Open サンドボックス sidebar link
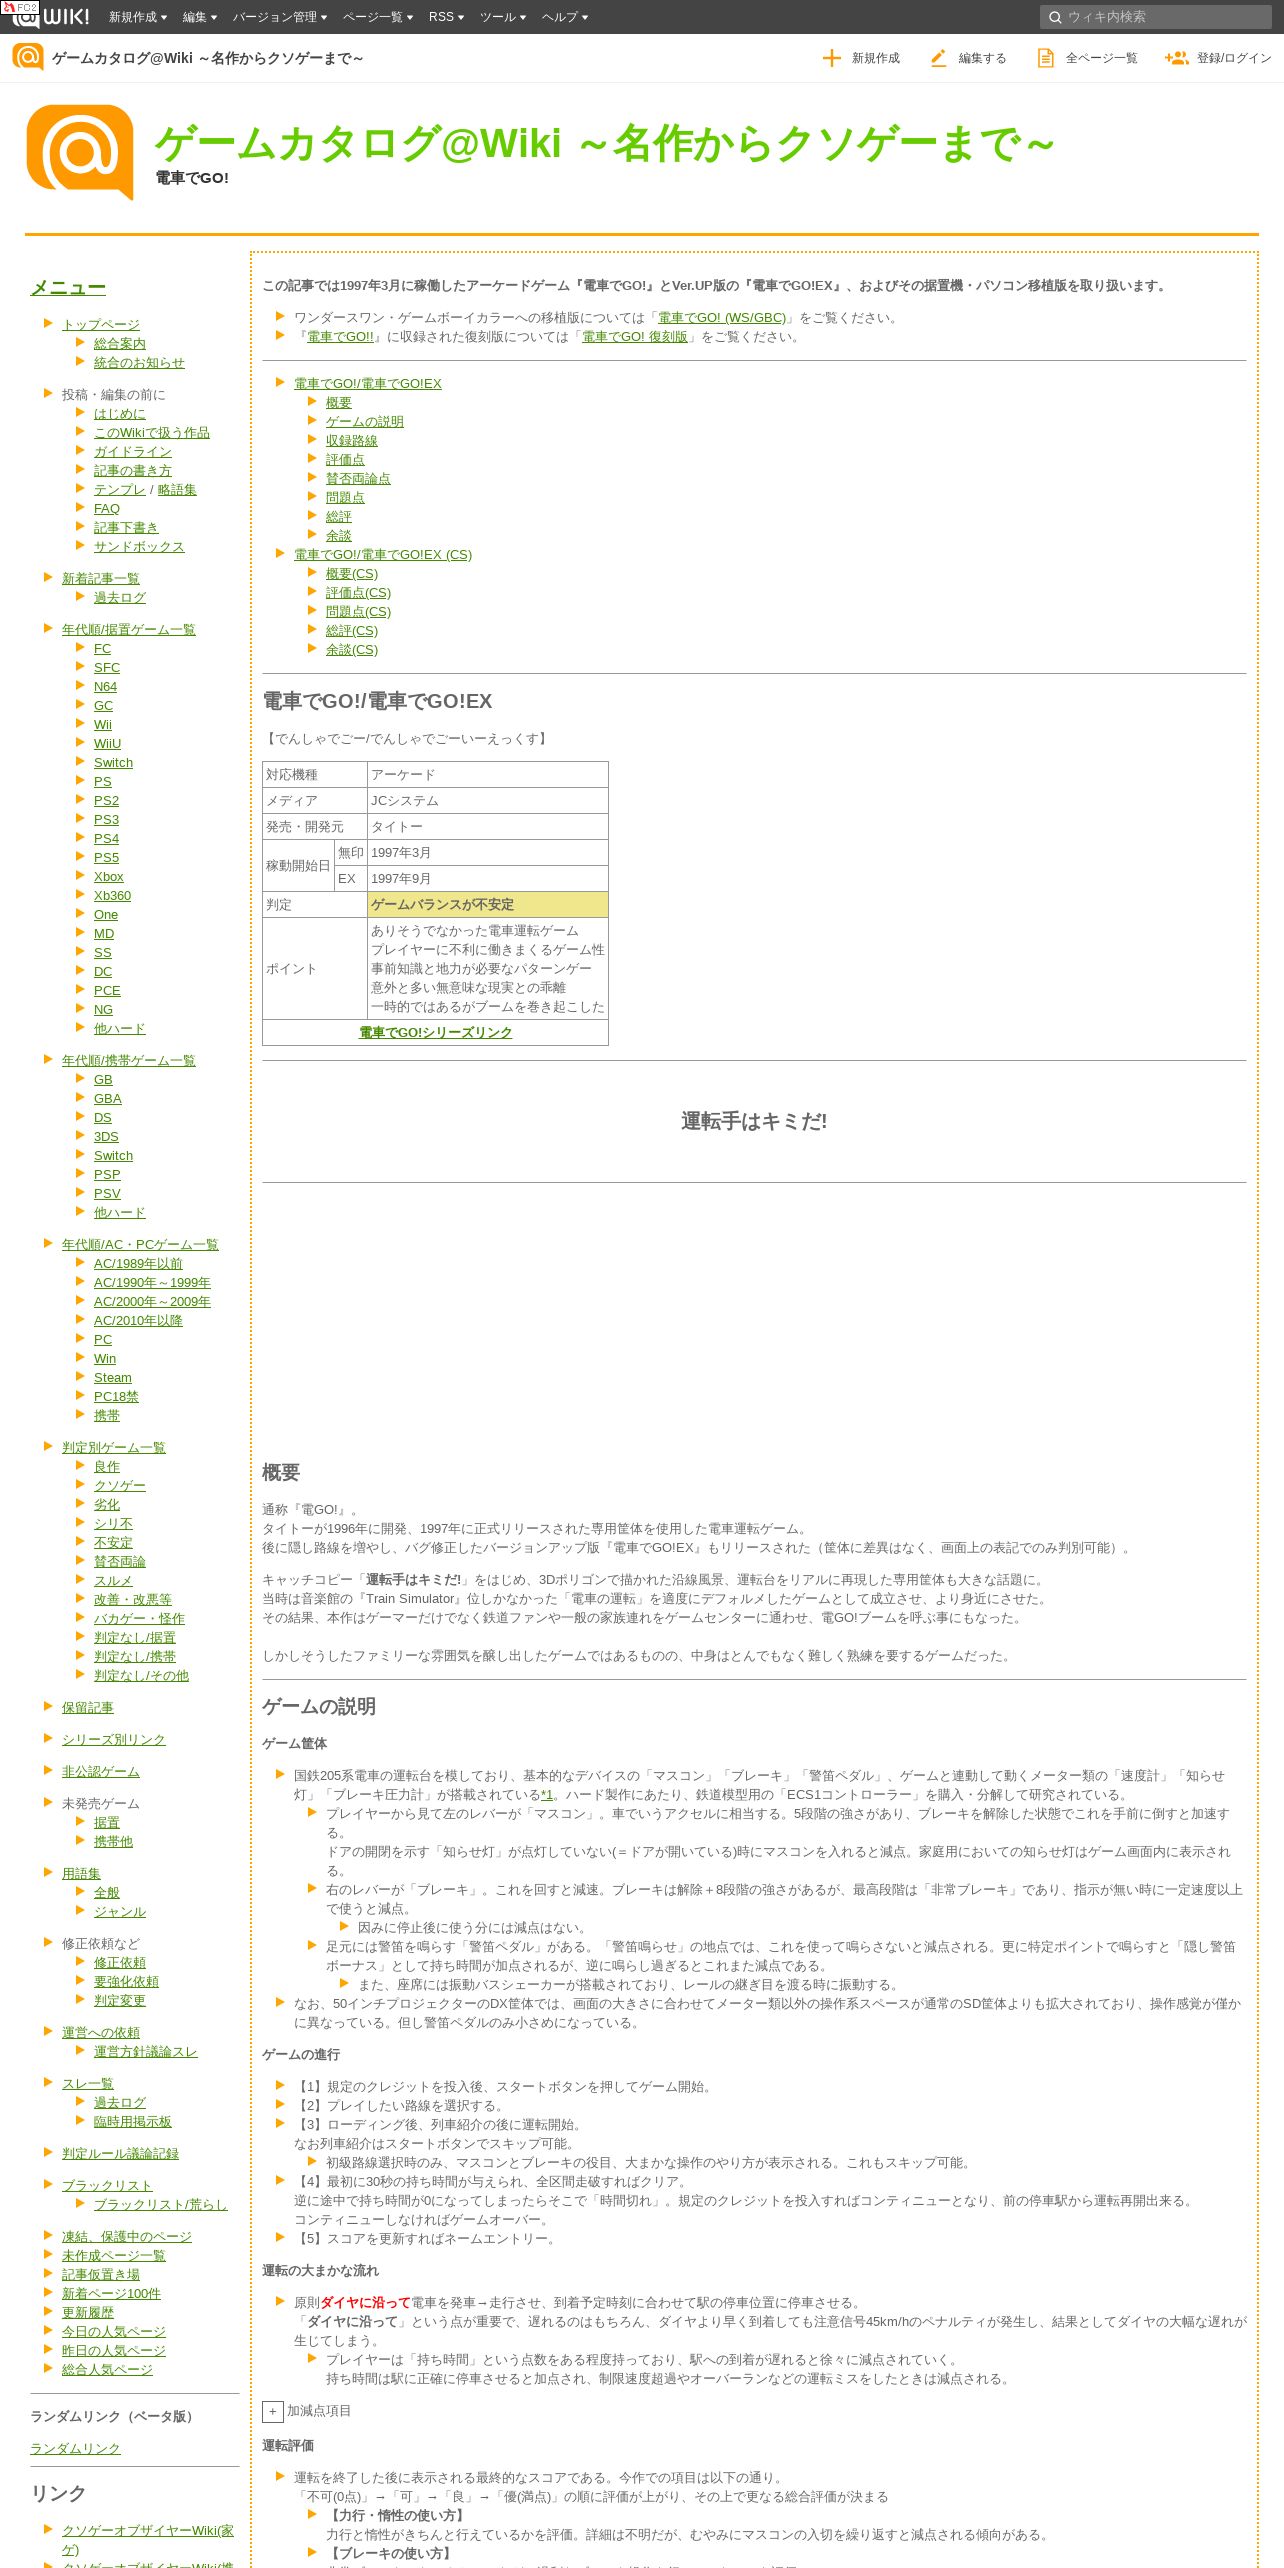 (x=139, y=547)
